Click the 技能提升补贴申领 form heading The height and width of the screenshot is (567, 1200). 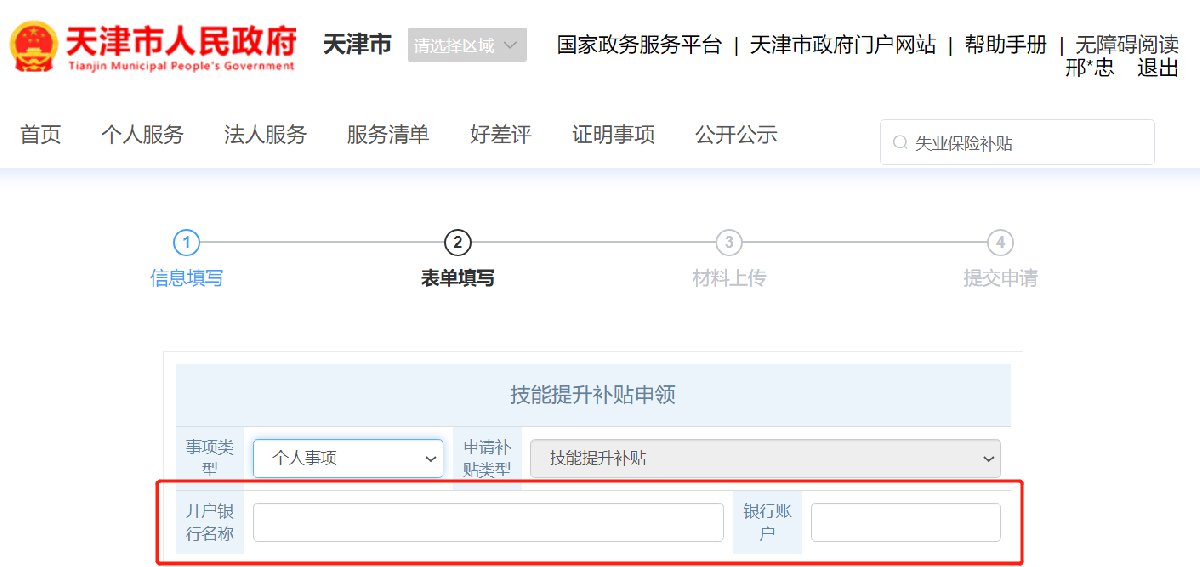[593, 395]
